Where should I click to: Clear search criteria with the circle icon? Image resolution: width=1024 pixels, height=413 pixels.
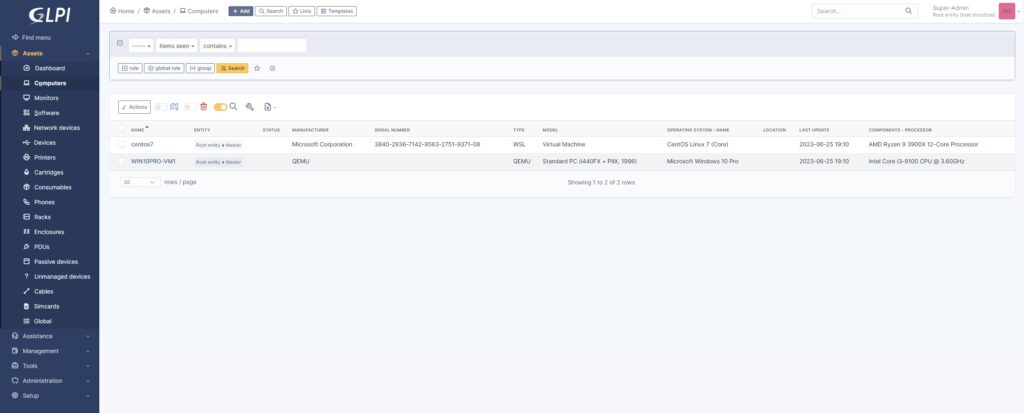pyautogui.click(x=272, y=68)
